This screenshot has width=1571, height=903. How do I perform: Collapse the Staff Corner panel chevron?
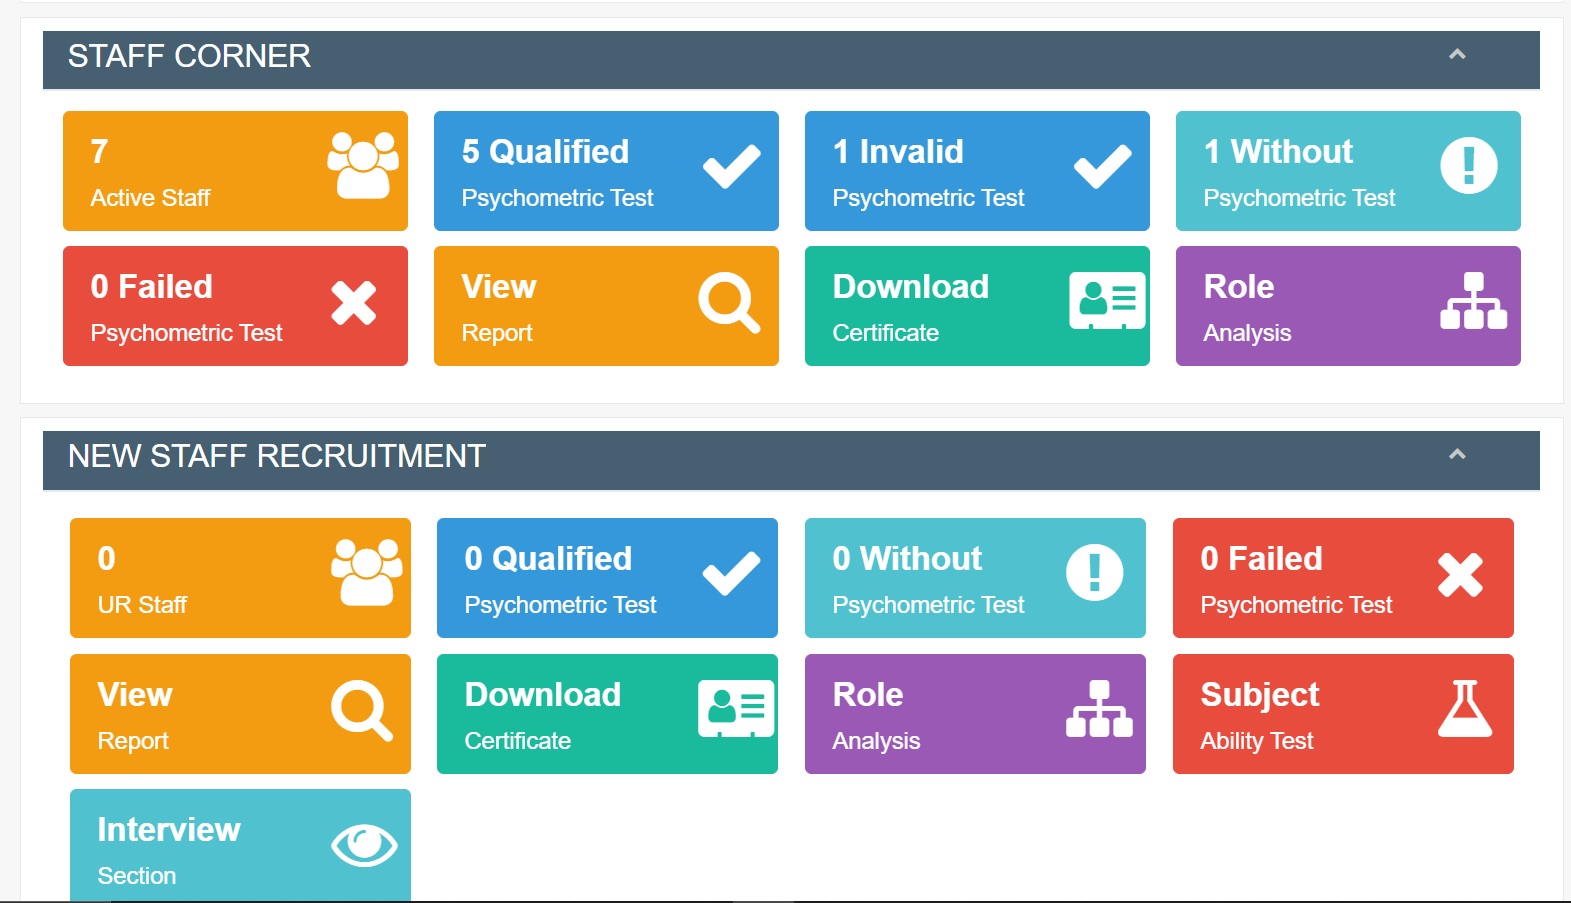[x=1457, y=54]
